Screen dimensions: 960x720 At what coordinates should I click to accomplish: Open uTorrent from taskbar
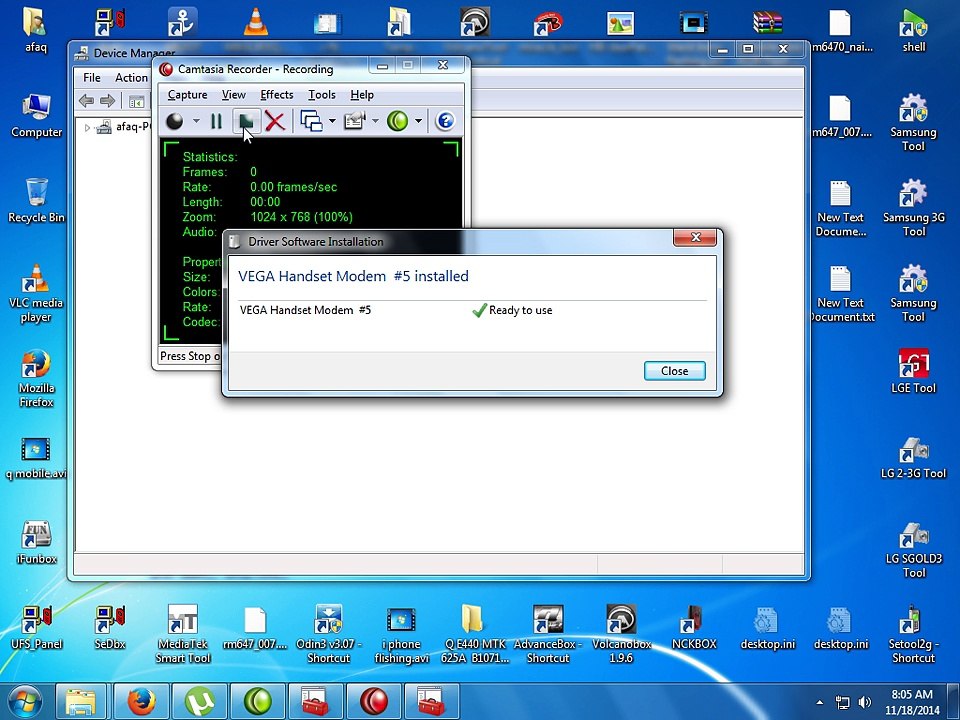click(x=200, y=702)
